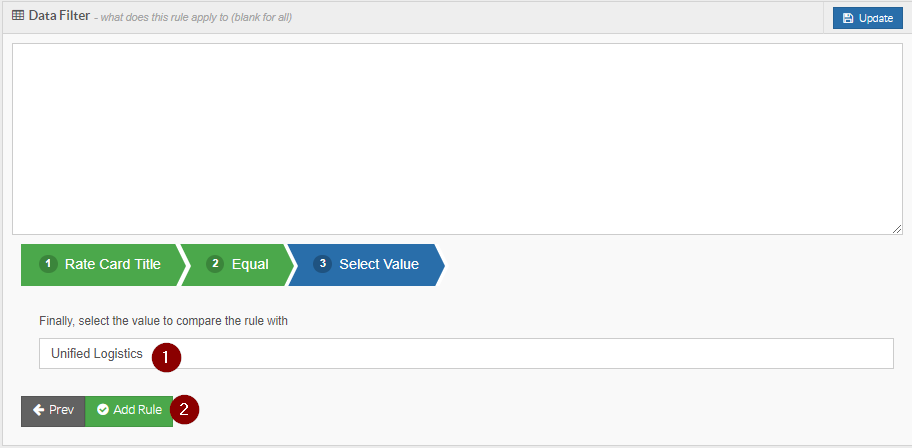Click the step 1 number circle
The image size is (912, 448).
tap(48, 264)
